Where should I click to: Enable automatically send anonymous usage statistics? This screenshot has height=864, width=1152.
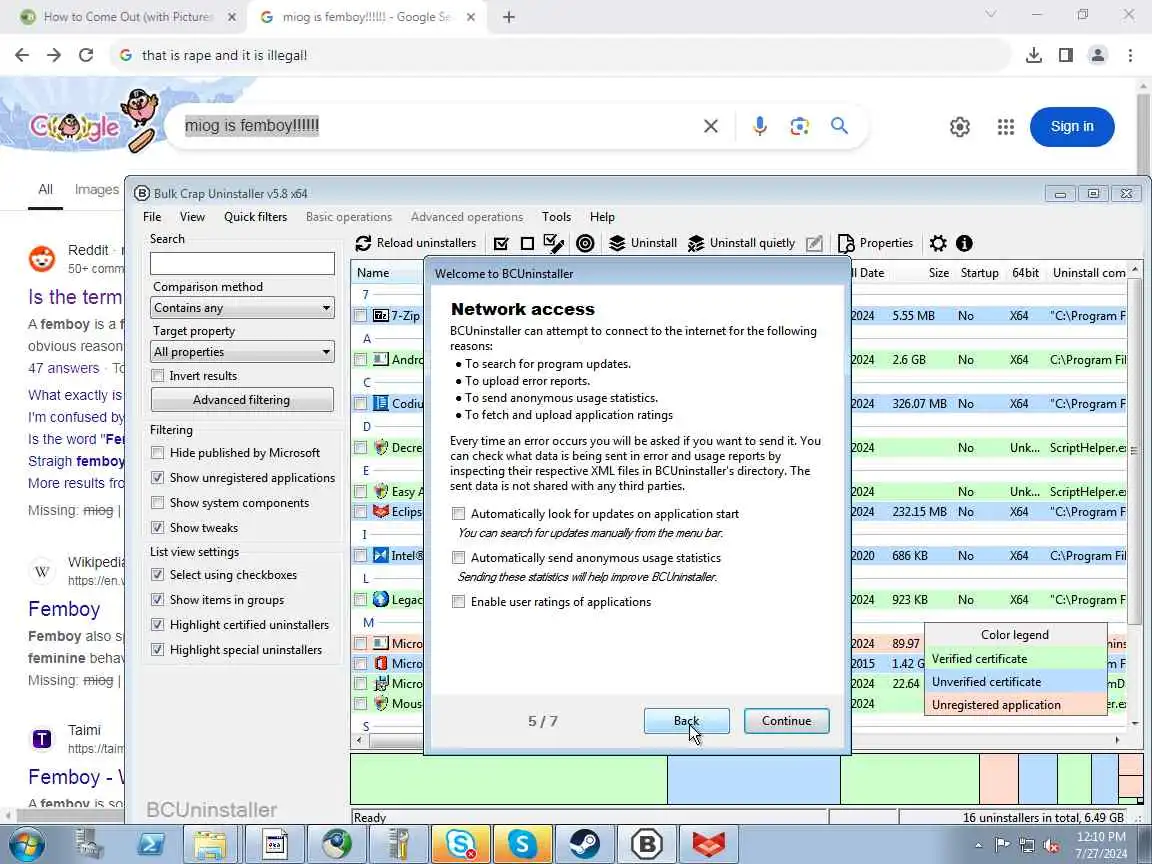458,558
